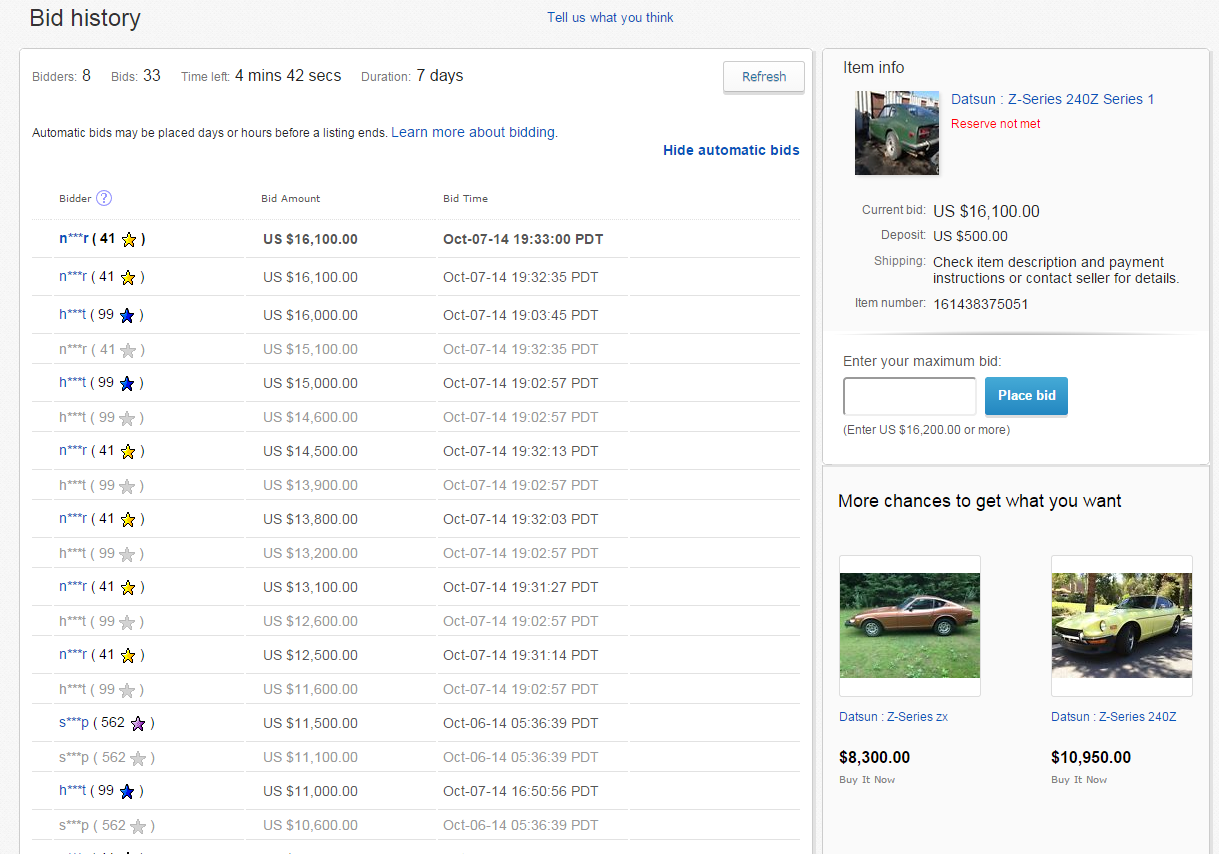1219x854 pixels.
Task: Click bidder h***t in the US $11,000.00 row
Action: [x=72, y=791]
